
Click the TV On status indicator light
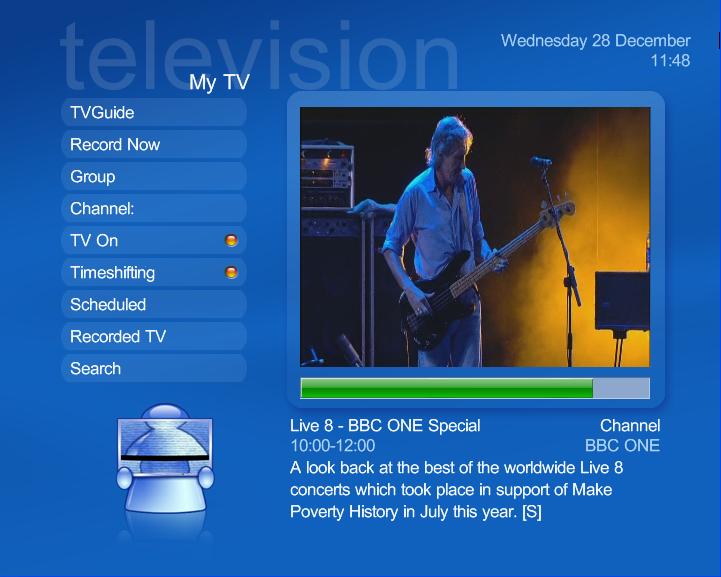coord(231,240)
